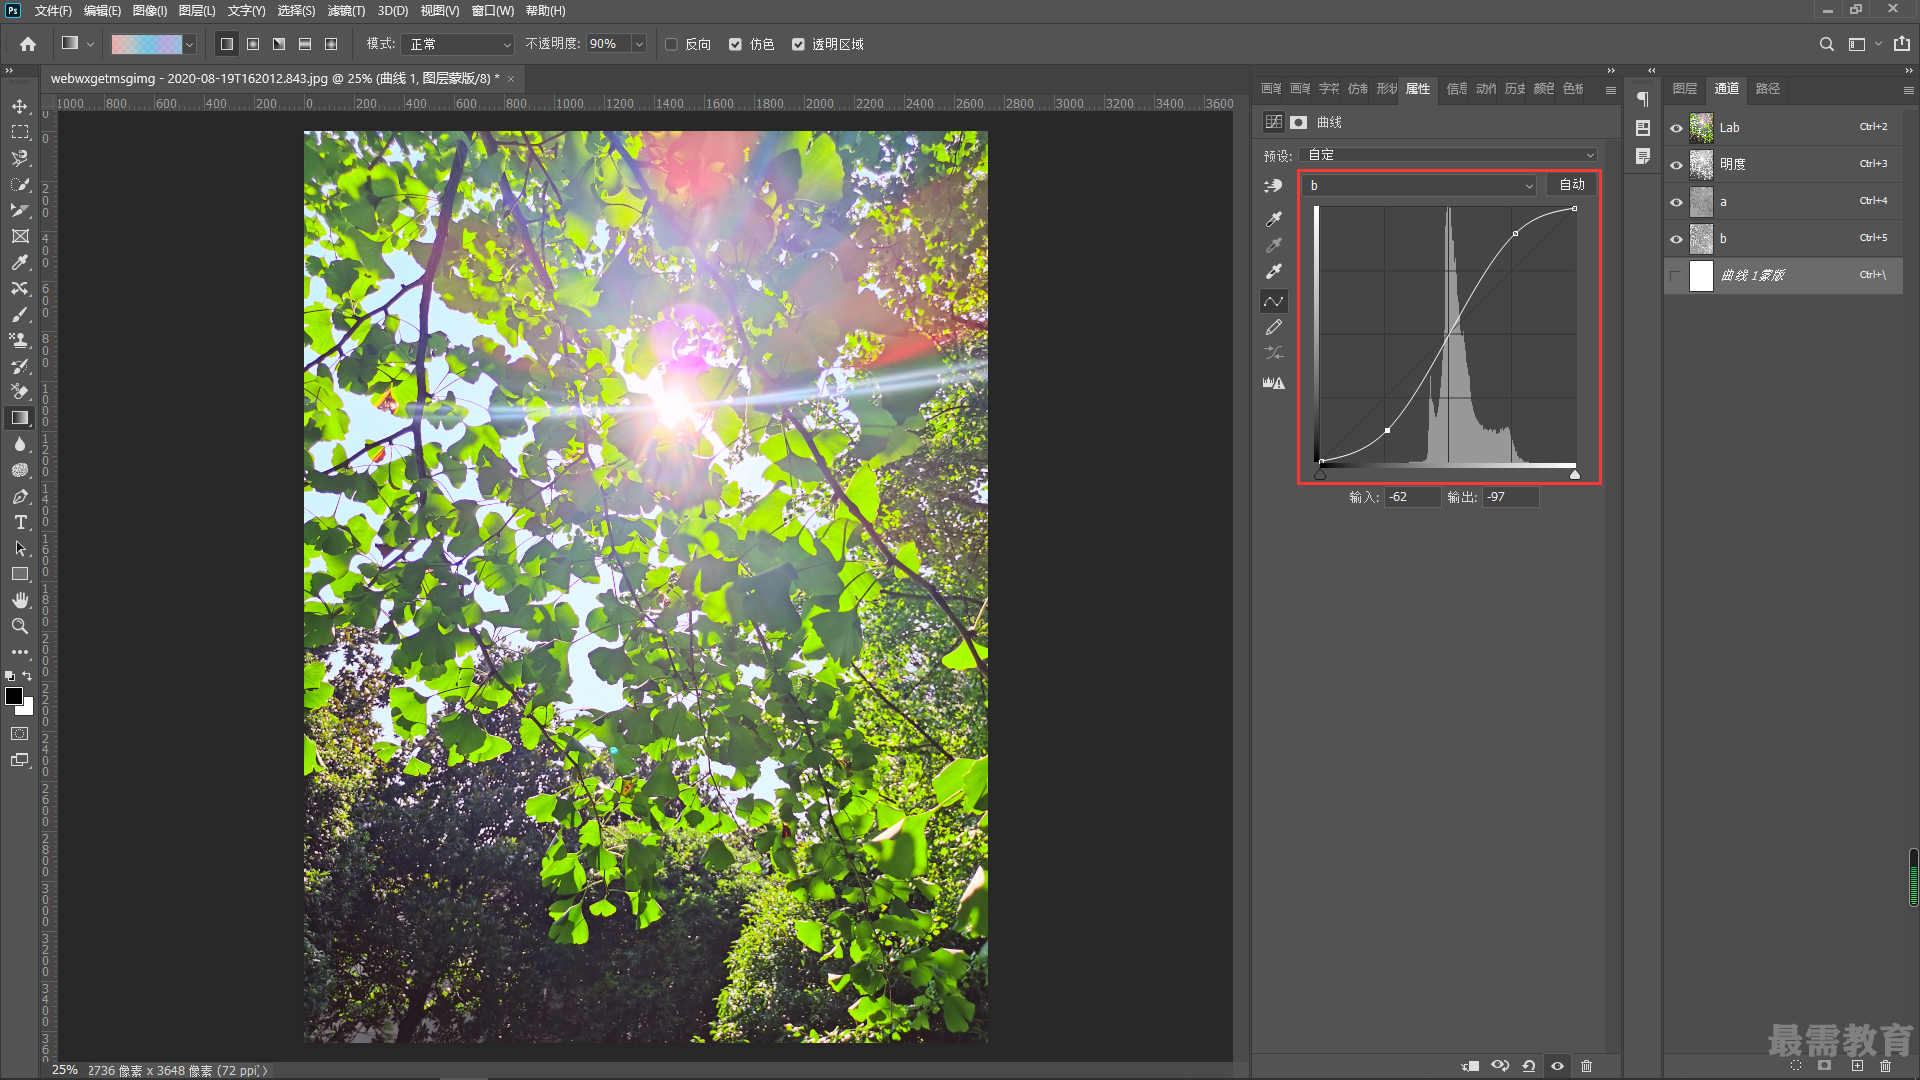
Task: Delete the adjustment layer via trash icon
Action: [x=1586, y=1066]
